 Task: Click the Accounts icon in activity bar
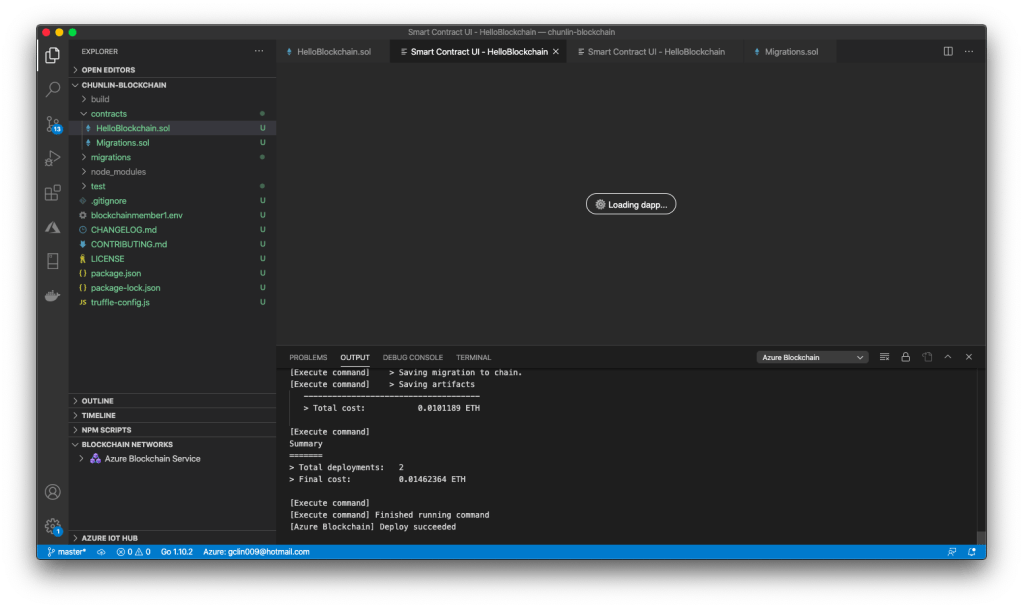[53, 492]
